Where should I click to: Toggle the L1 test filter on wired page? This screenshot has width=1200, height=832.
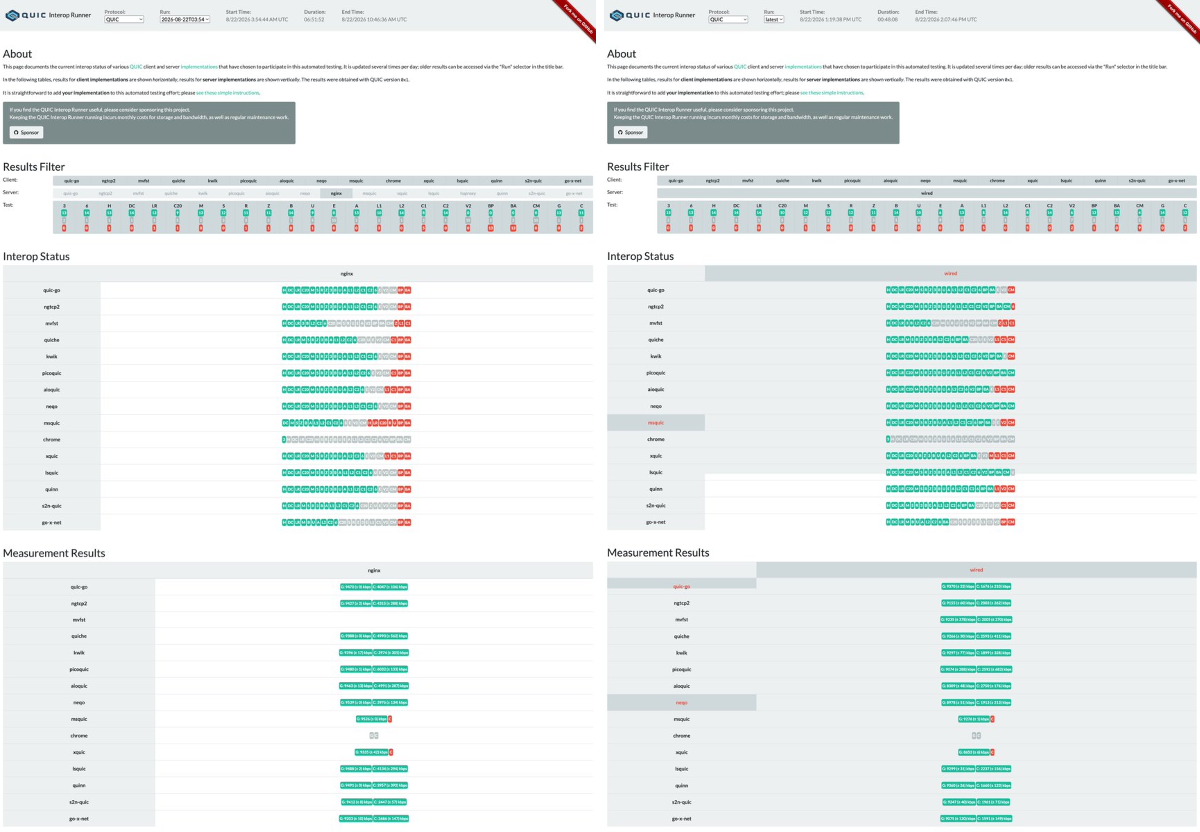(982, 218)
